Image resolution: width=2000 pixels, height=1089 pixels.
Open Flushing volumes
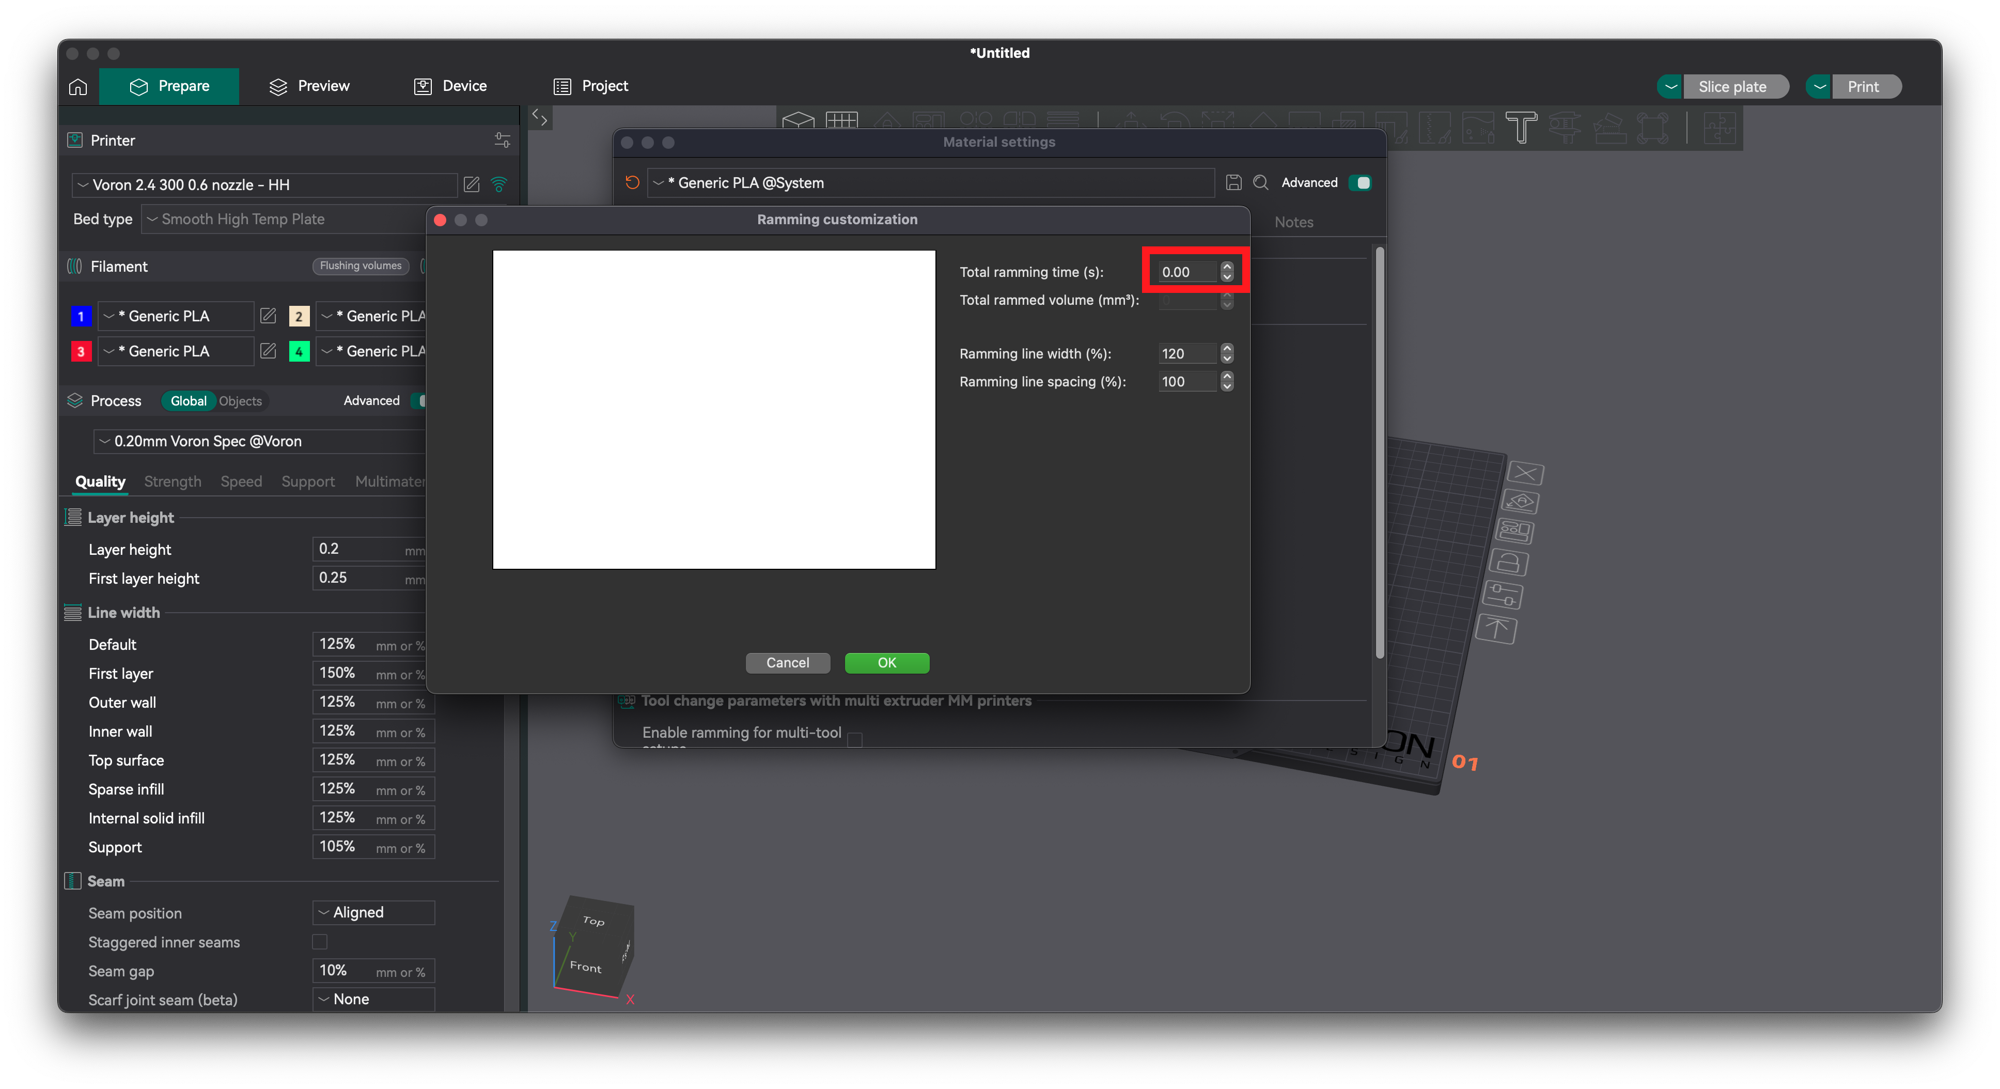(360, 266)
